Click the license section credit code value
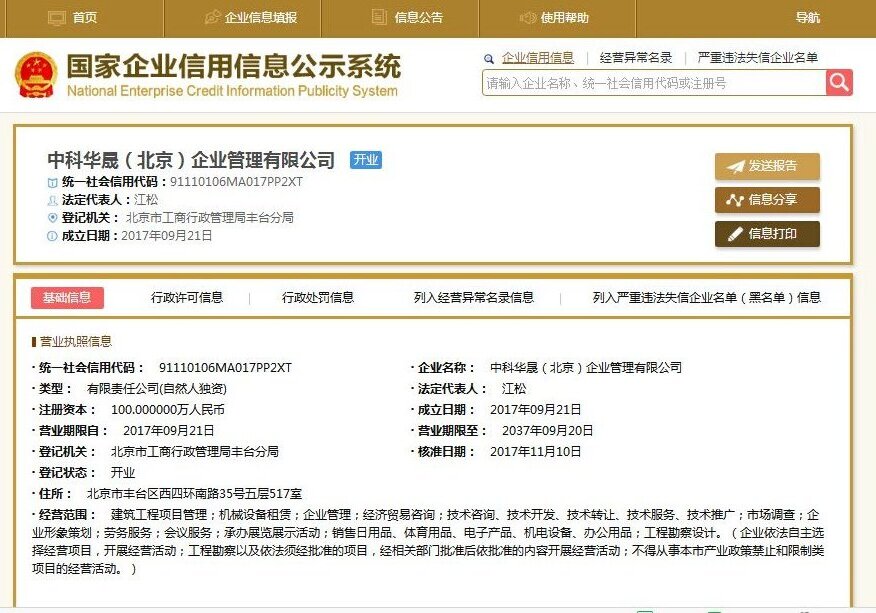The image size is (876, 613). pyautogui.click(x=225, y=368)
